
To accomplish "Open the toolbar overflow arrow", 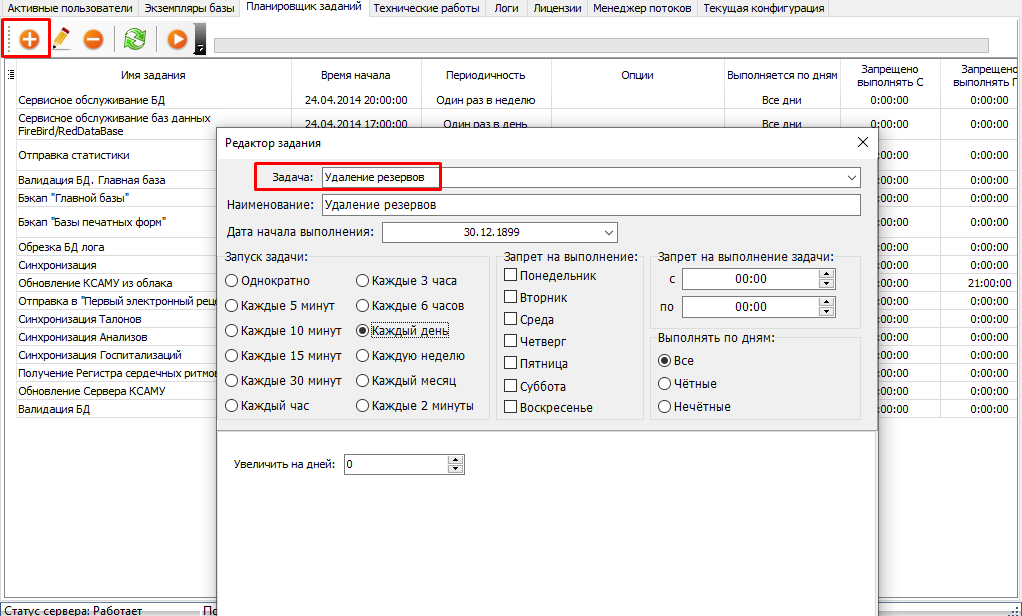I will (x=200, y=39).
